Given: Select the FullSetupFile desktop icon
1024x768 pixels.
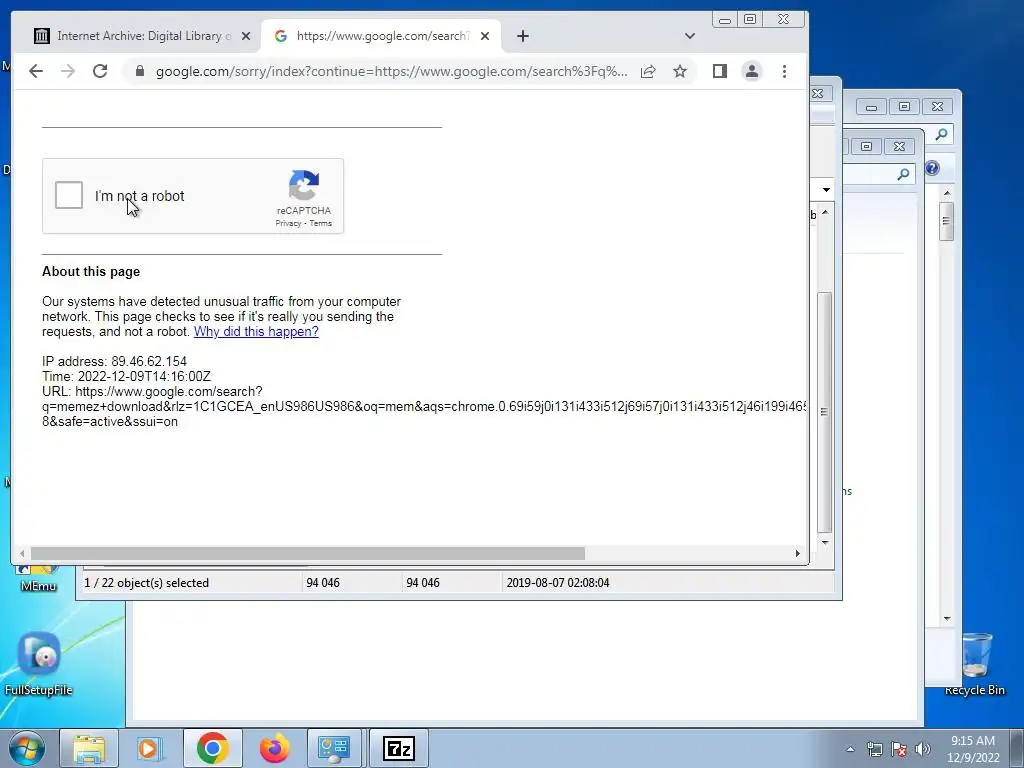Looking at the screenshot, I should pos(39,665).
